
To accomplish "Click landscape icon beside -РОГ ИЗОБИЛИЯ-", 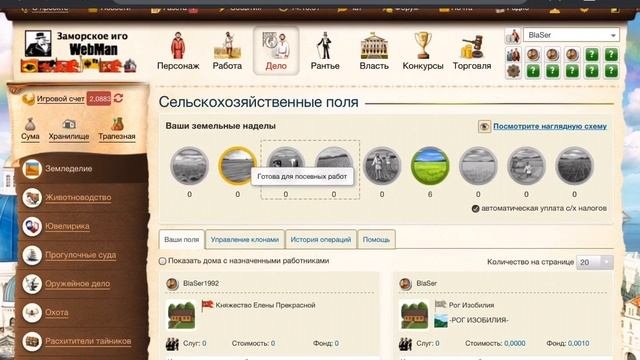I will point(441,320).
